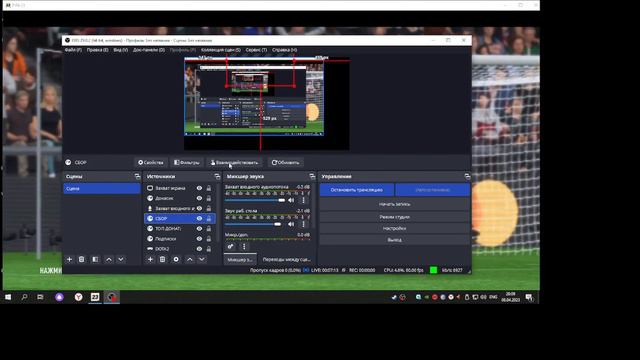This screenshot has width=640, height=360.
Task: Move scene up with the arrow icon
Action: point(109,259)
